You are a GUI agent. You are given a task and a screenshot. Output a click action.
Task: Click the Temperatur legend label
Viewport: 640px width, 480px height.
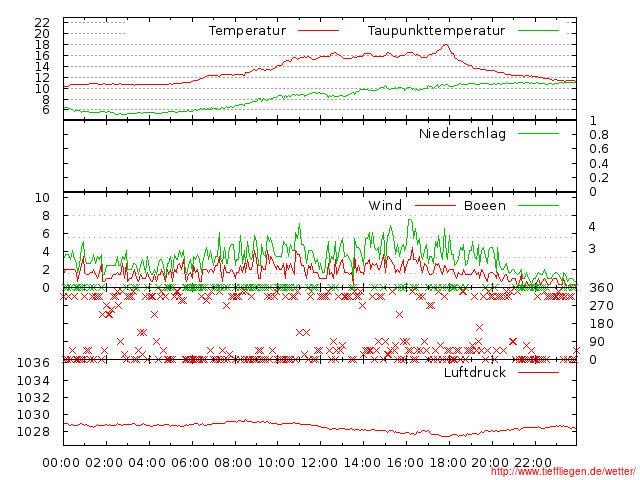coord(247,31)
